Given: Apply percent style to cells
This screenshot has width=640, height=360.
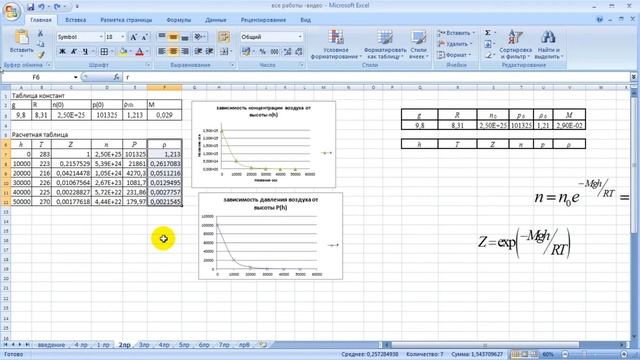Looking at the screenshot, I should pyautogui.click(x=263, y=51).
